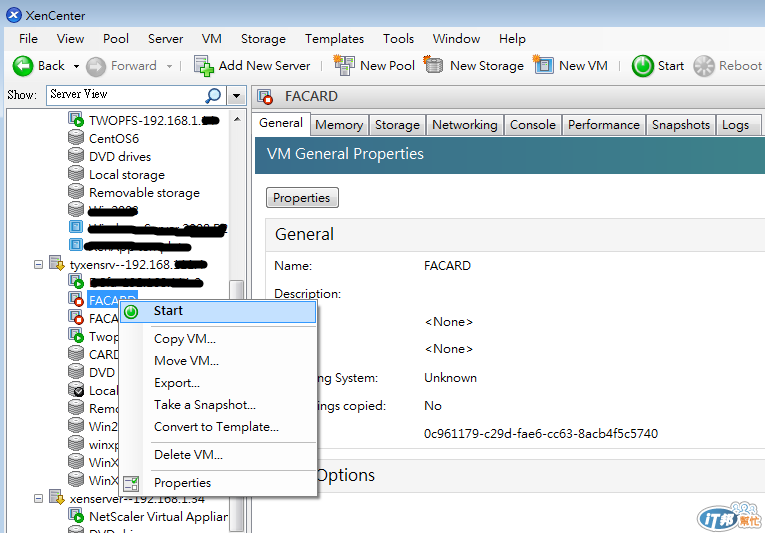This screenshot has width=766, height=538.
Task: Switch to the Performance tab
Action: click(x=604, y=125)
